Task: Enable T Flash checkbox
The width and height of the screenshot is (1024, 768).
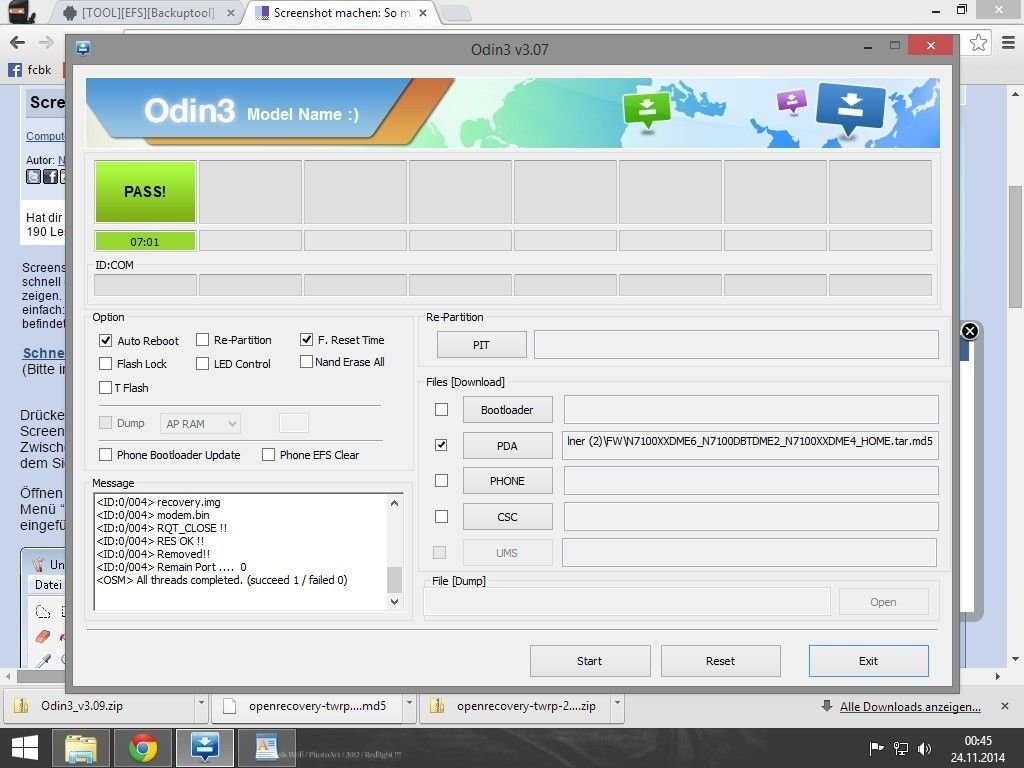Action: coord(105,387)
